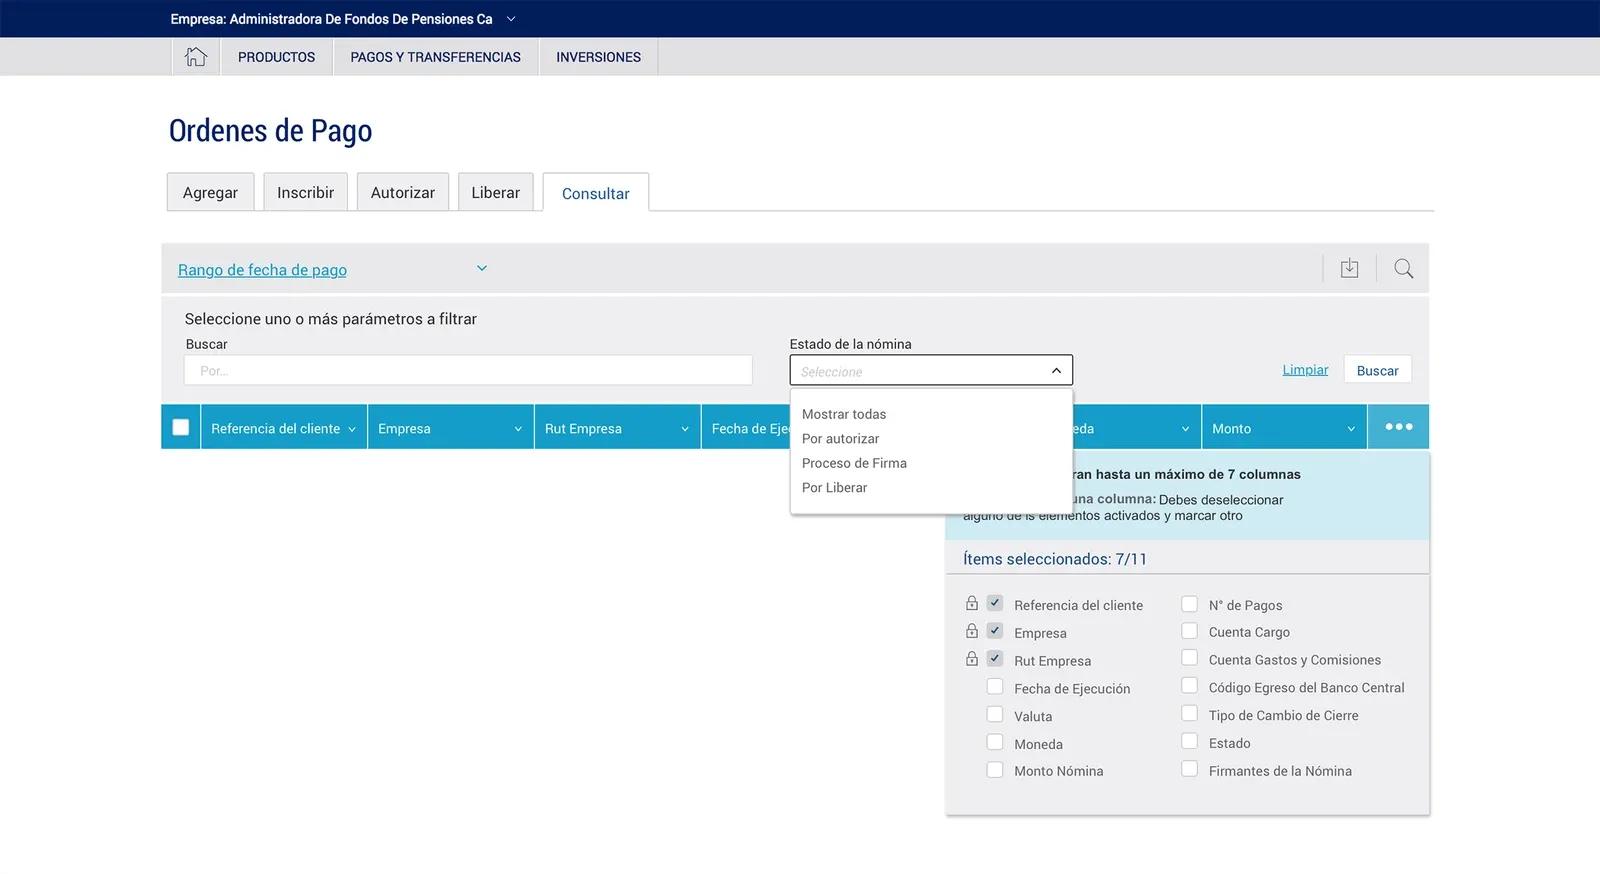The image size is (1600, 874).
Task: Click the Fecha de Eje column header
Action: click(x=746, y=428)
